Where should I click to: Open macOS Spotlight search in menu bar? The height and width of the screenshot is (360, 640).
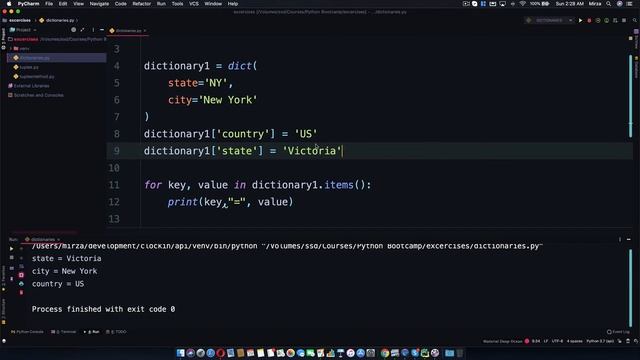(609, 4)
